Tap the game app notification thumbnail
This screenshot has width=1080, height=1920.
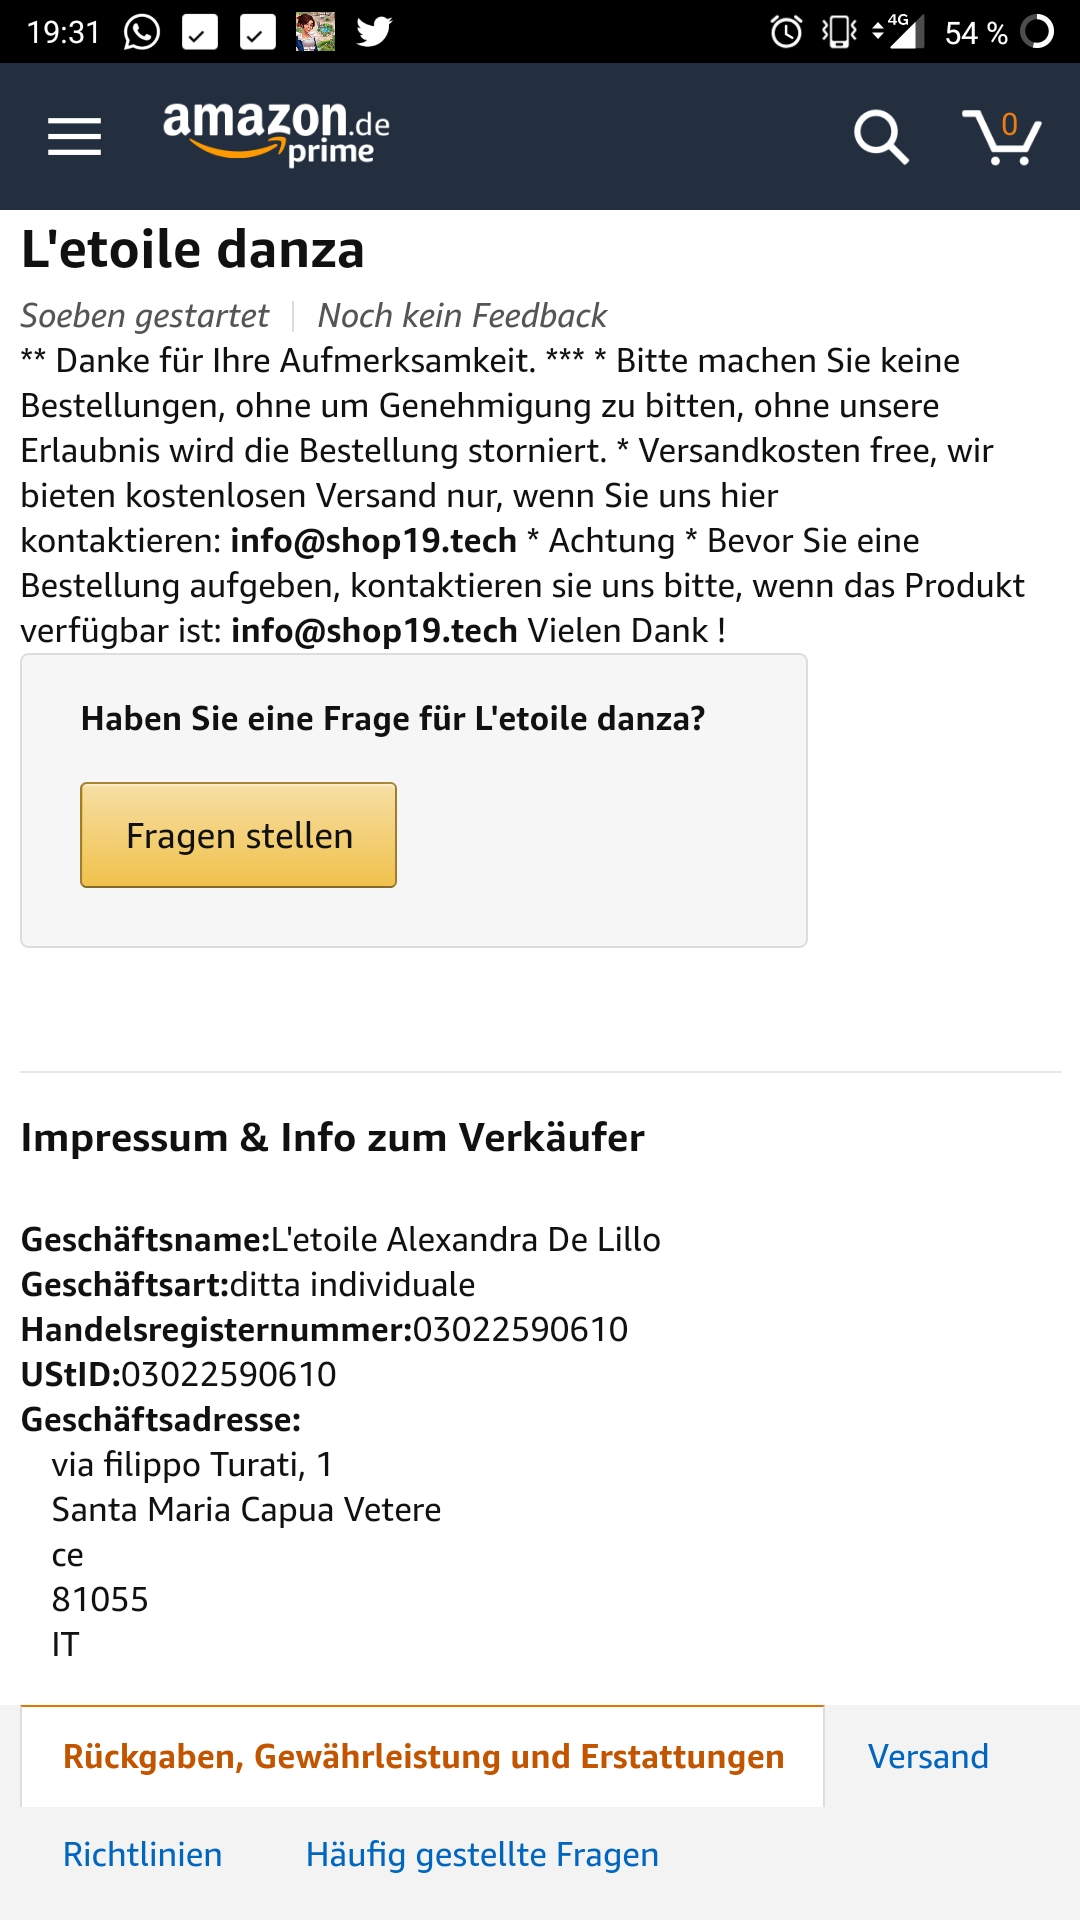point(315,32)
